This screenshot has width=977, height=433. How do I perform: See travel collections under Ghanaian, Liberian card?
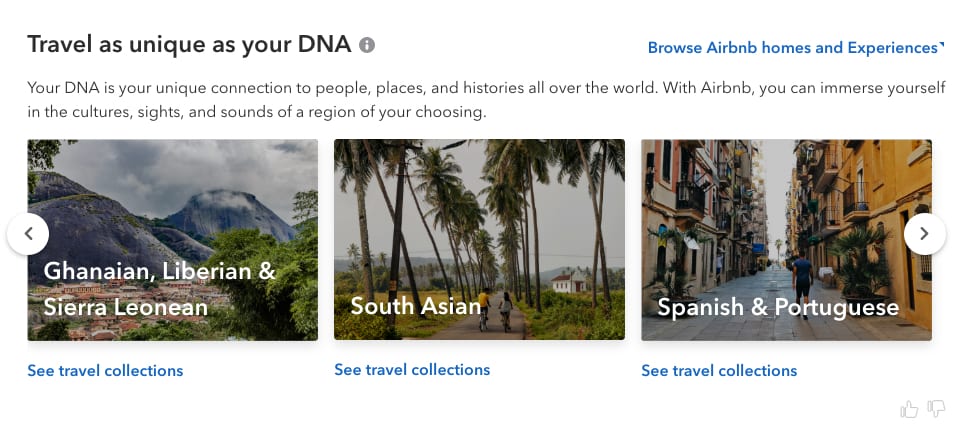[x=105, y=371]
